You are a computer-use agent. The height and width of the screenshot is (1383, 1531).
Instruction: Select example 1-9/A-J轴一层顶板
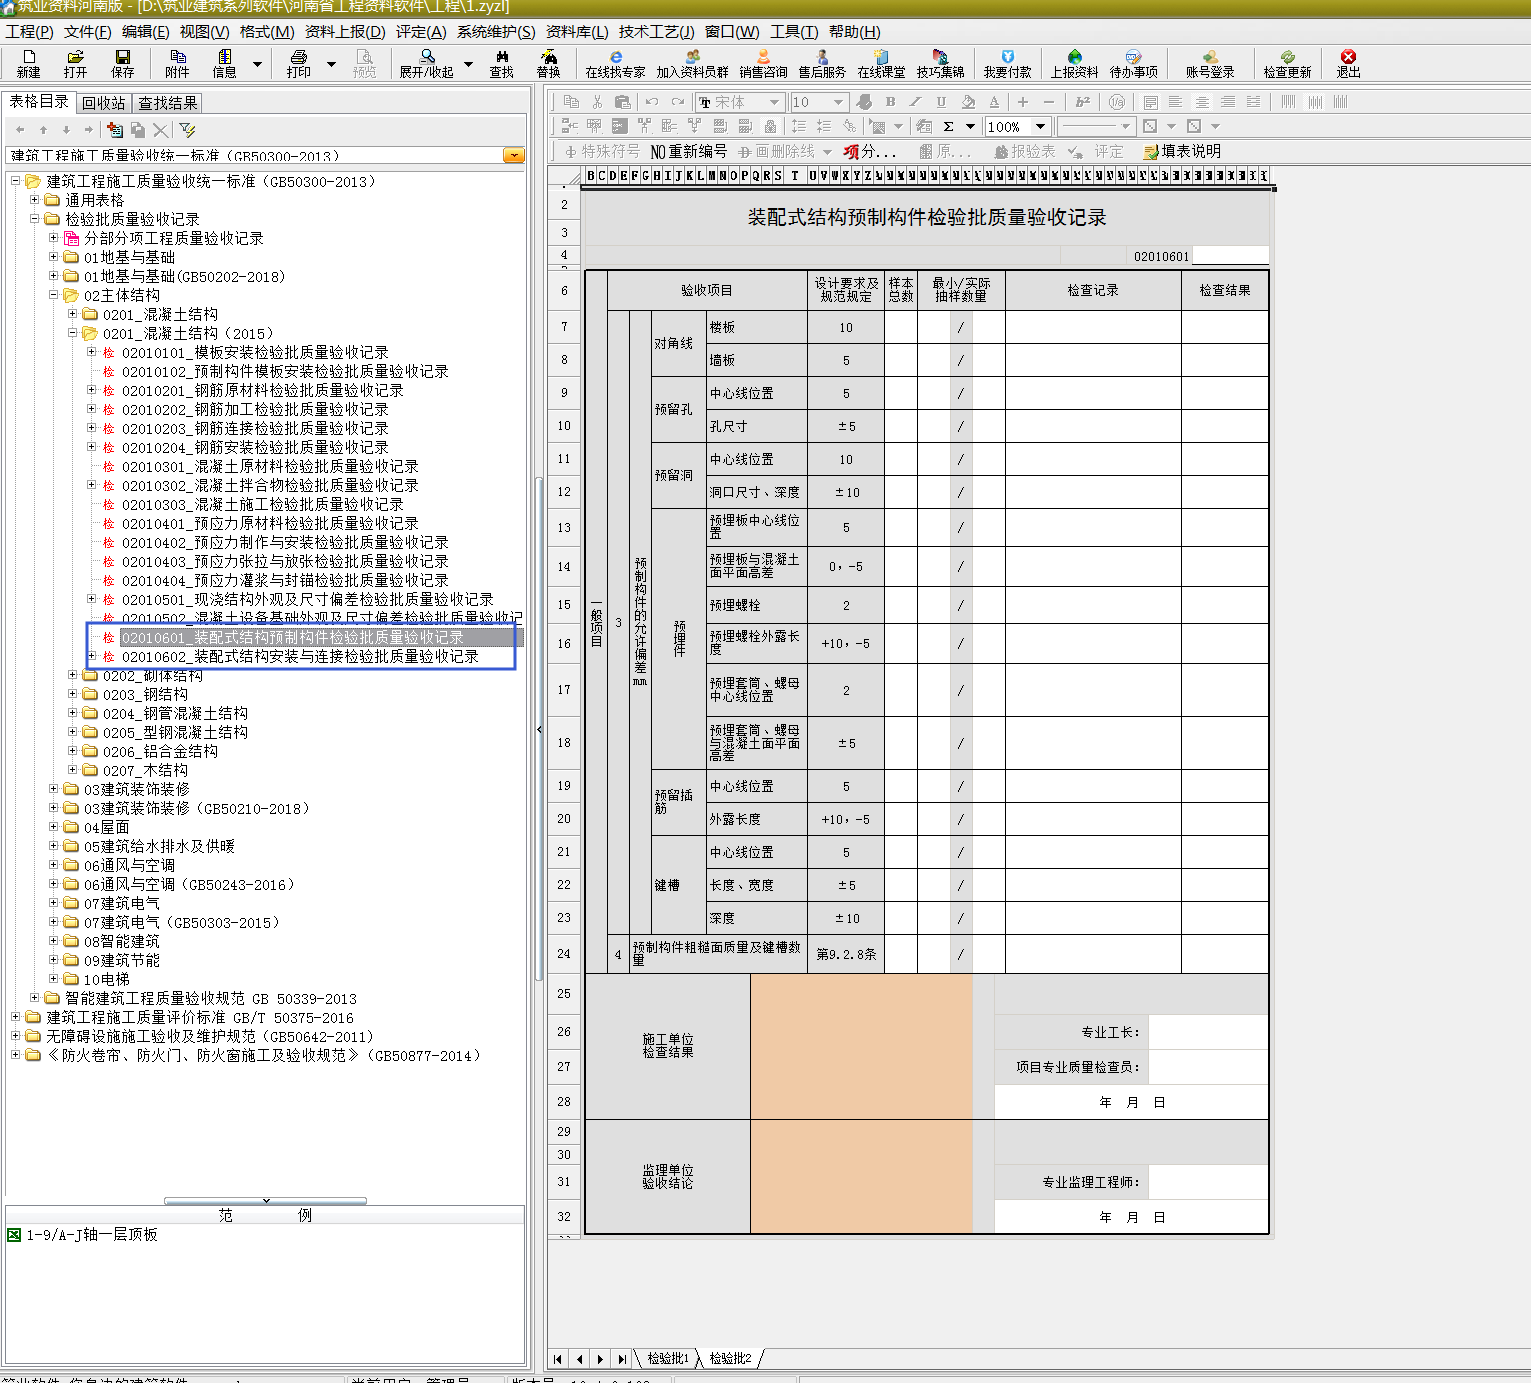pos(91,1235)
